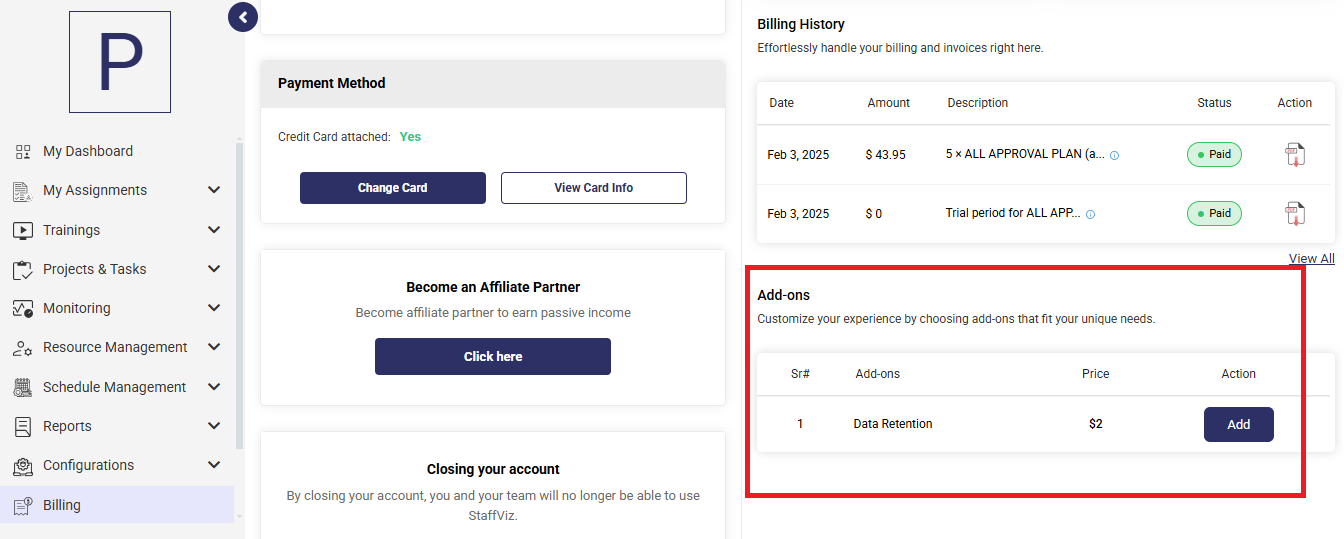Click the Configurations gear icon

(x=23, y=466)
